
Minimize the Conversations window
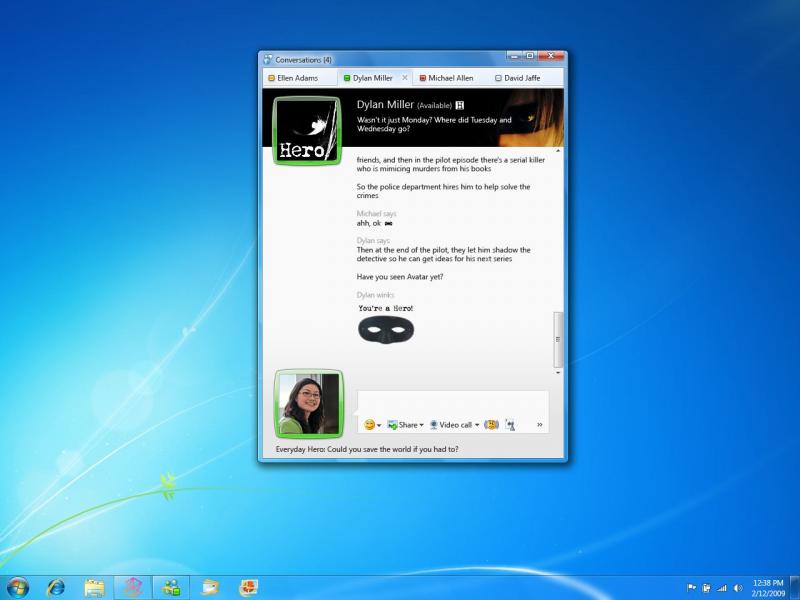[x=514, y=56]
